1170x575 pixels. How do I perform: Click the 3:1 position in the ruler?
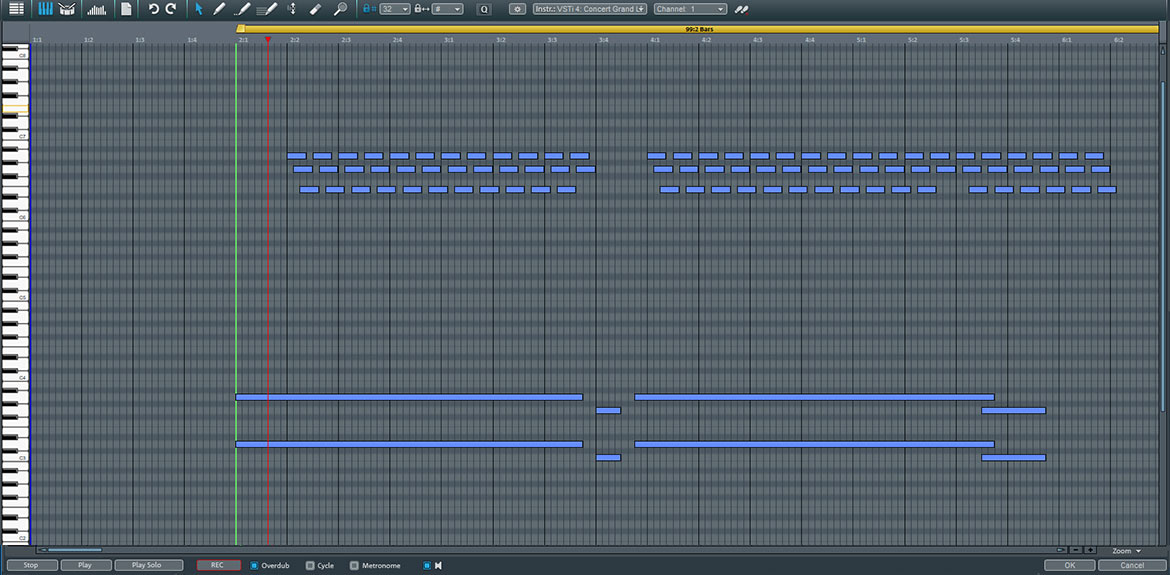[x=448, y=40]
